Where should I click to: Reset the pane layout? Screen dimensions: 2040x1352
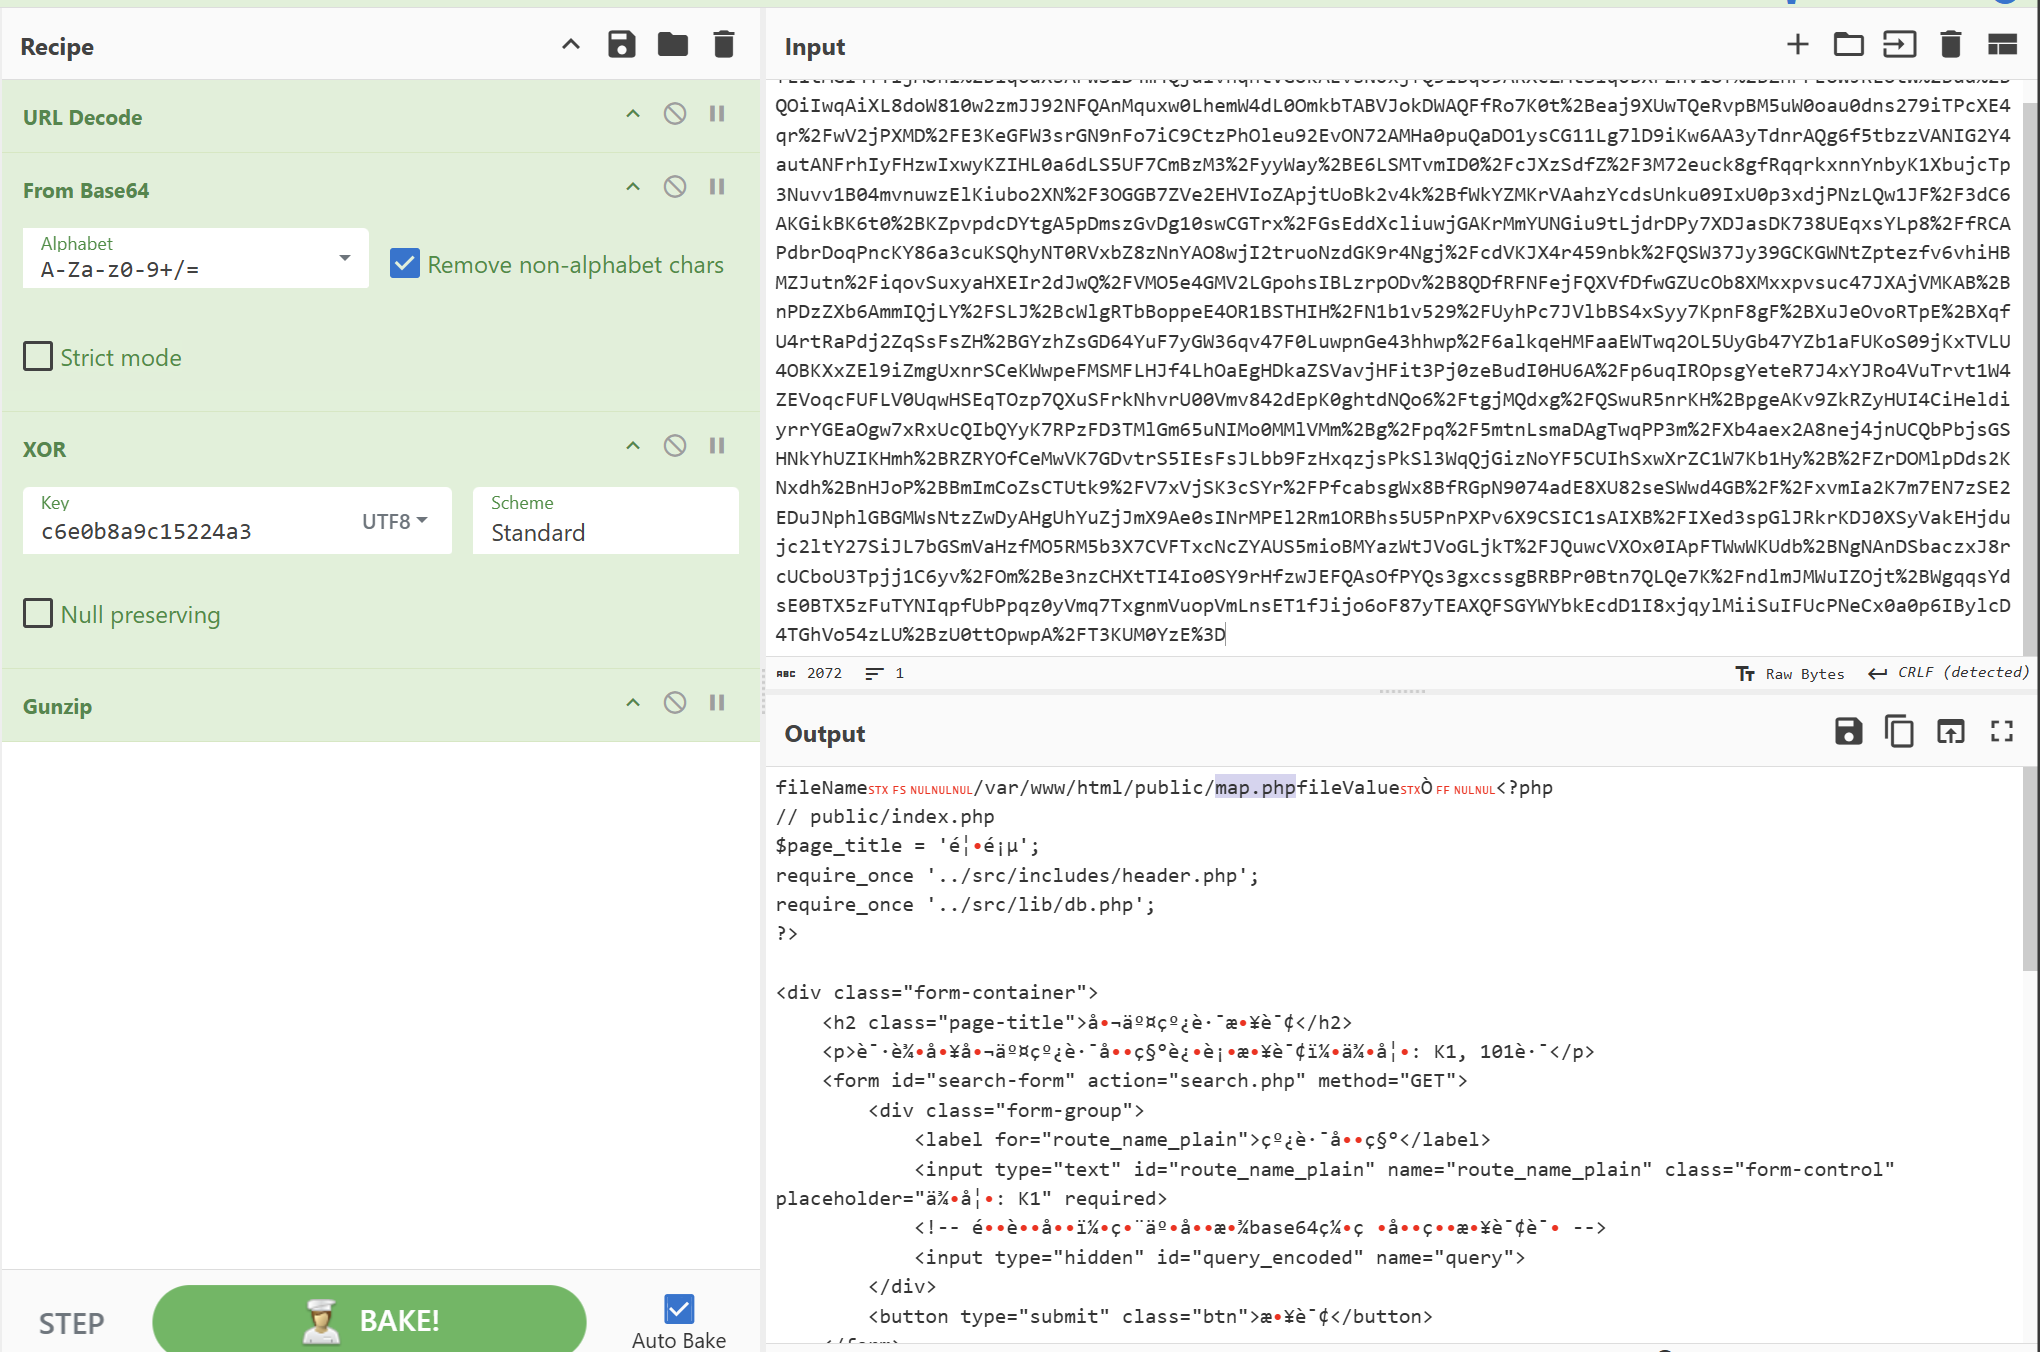pyautogui.click(x=2002, y=44)
